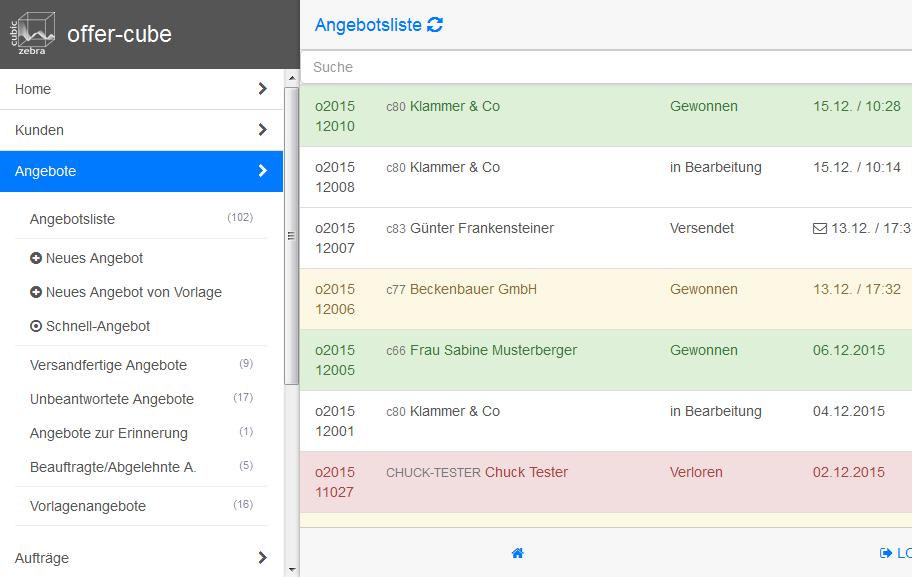Viewport: 912px width, 577px height.
Task: Click the cubic zebra logo icon
Action: [x=33, y=34]
